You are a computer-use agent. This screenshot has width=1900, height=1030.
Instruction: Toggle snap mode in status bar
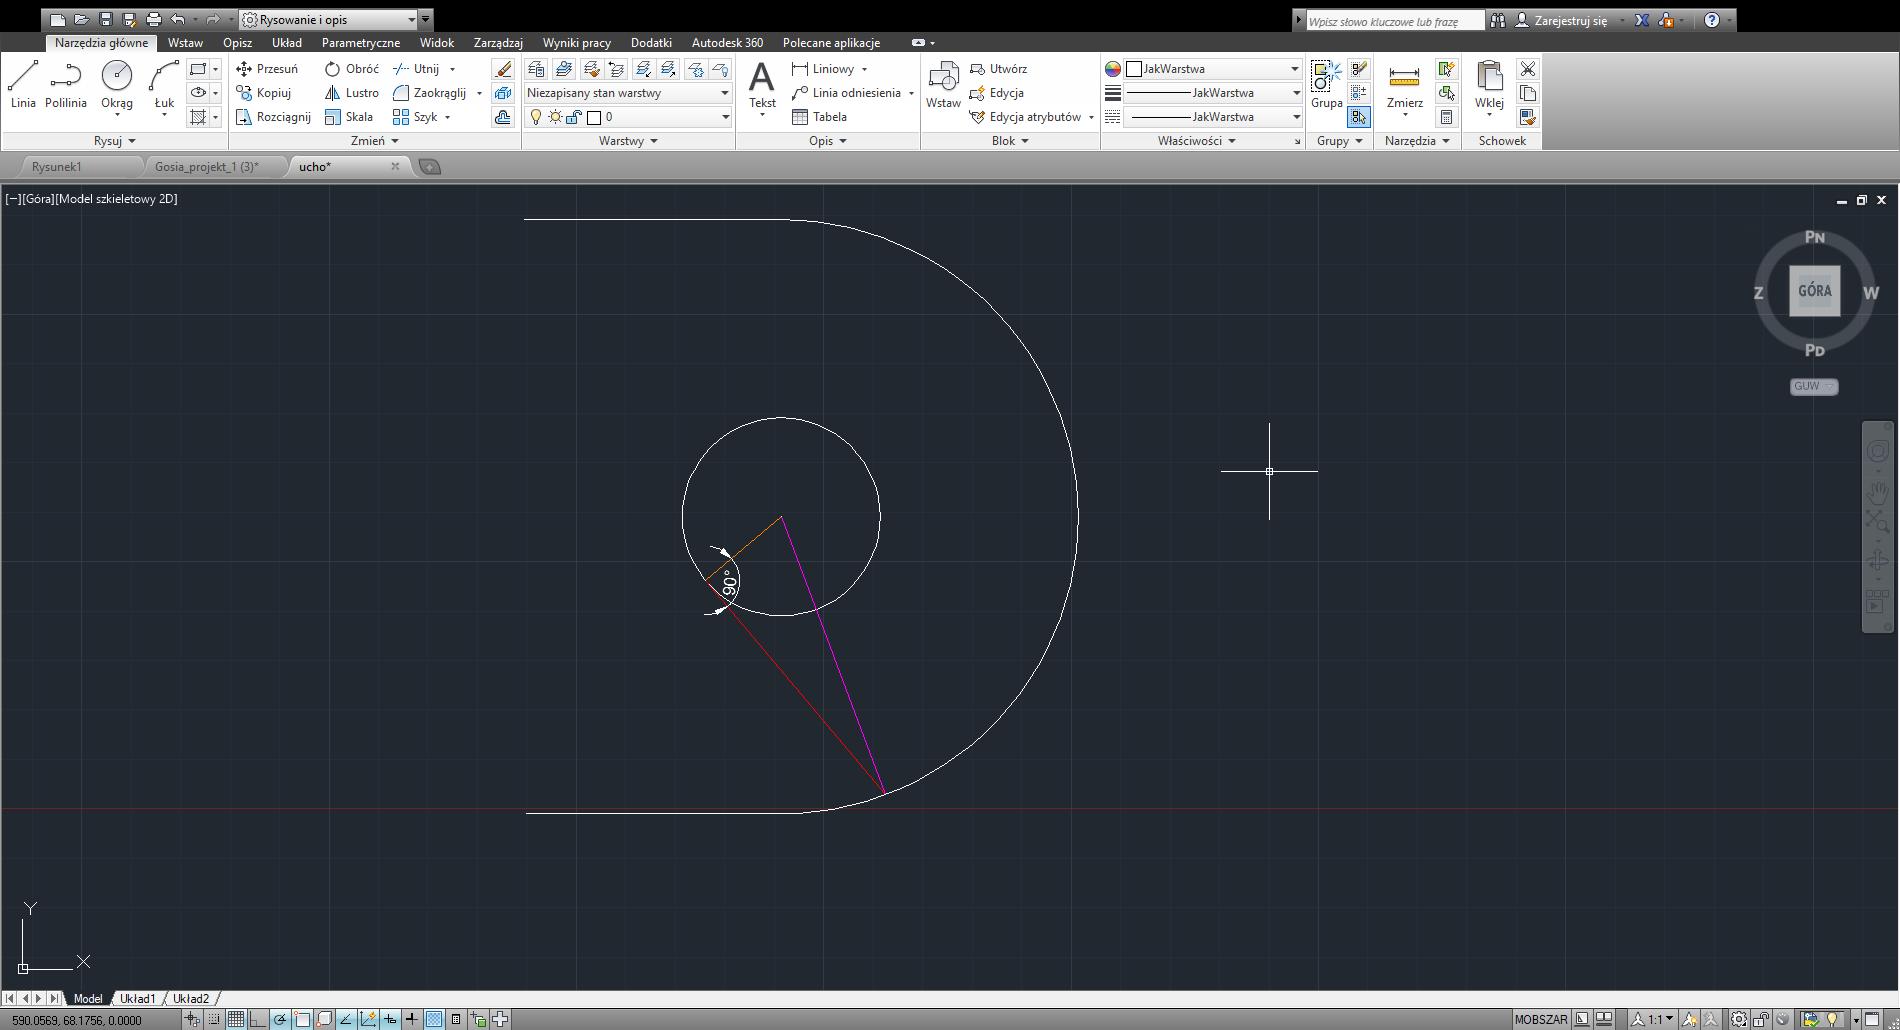pyautogui.click(x=214, y=1019)
